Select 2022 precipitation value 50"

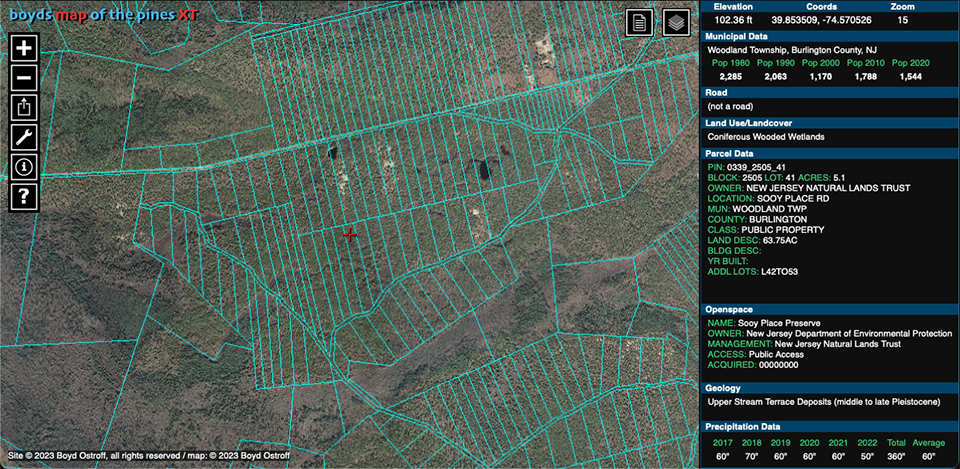(866, 456)
